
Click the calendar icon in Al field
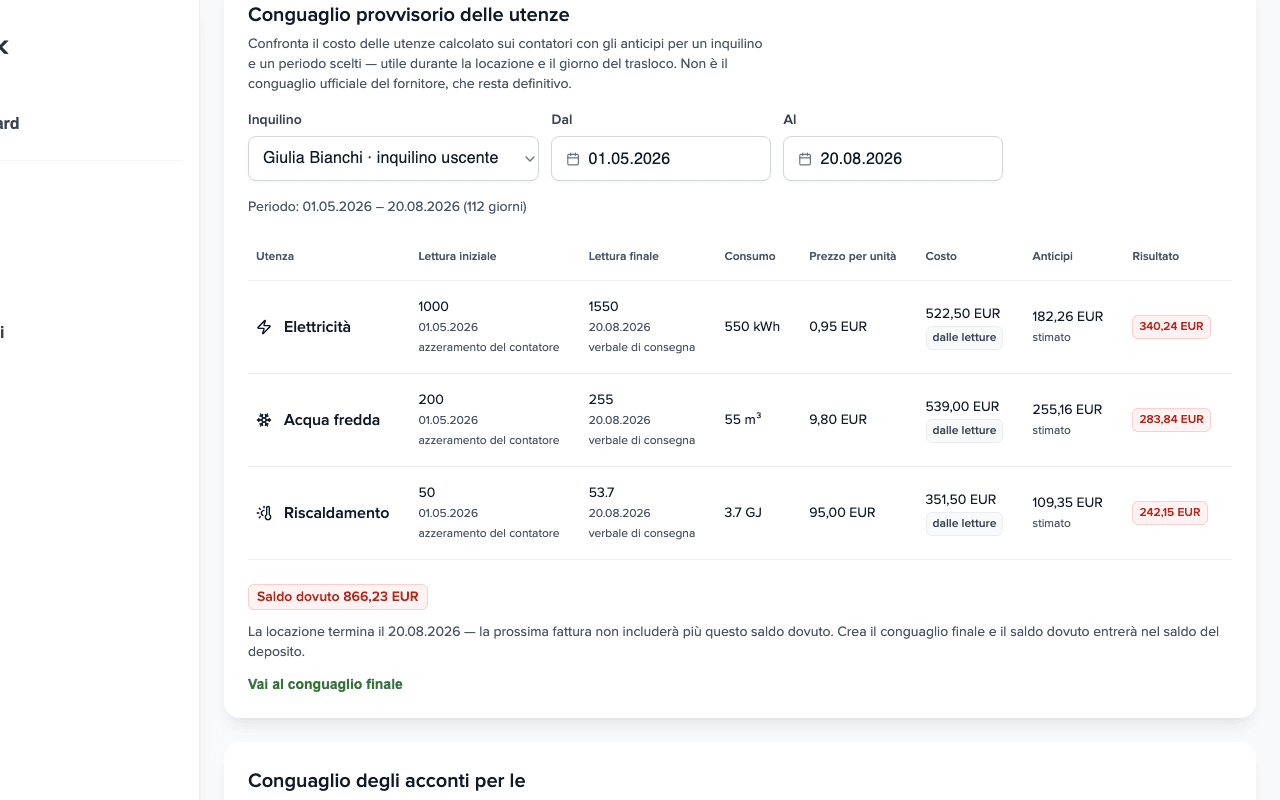click(805, 159)
